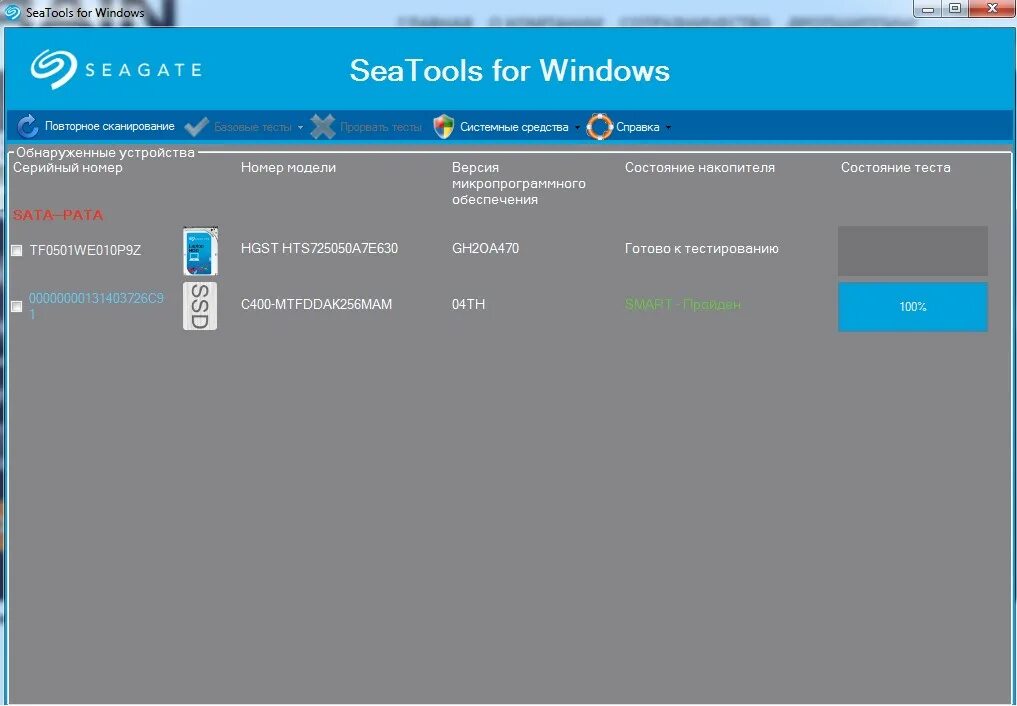
Task: Click Состояние теста column header
Action: (x=896, y=168)
